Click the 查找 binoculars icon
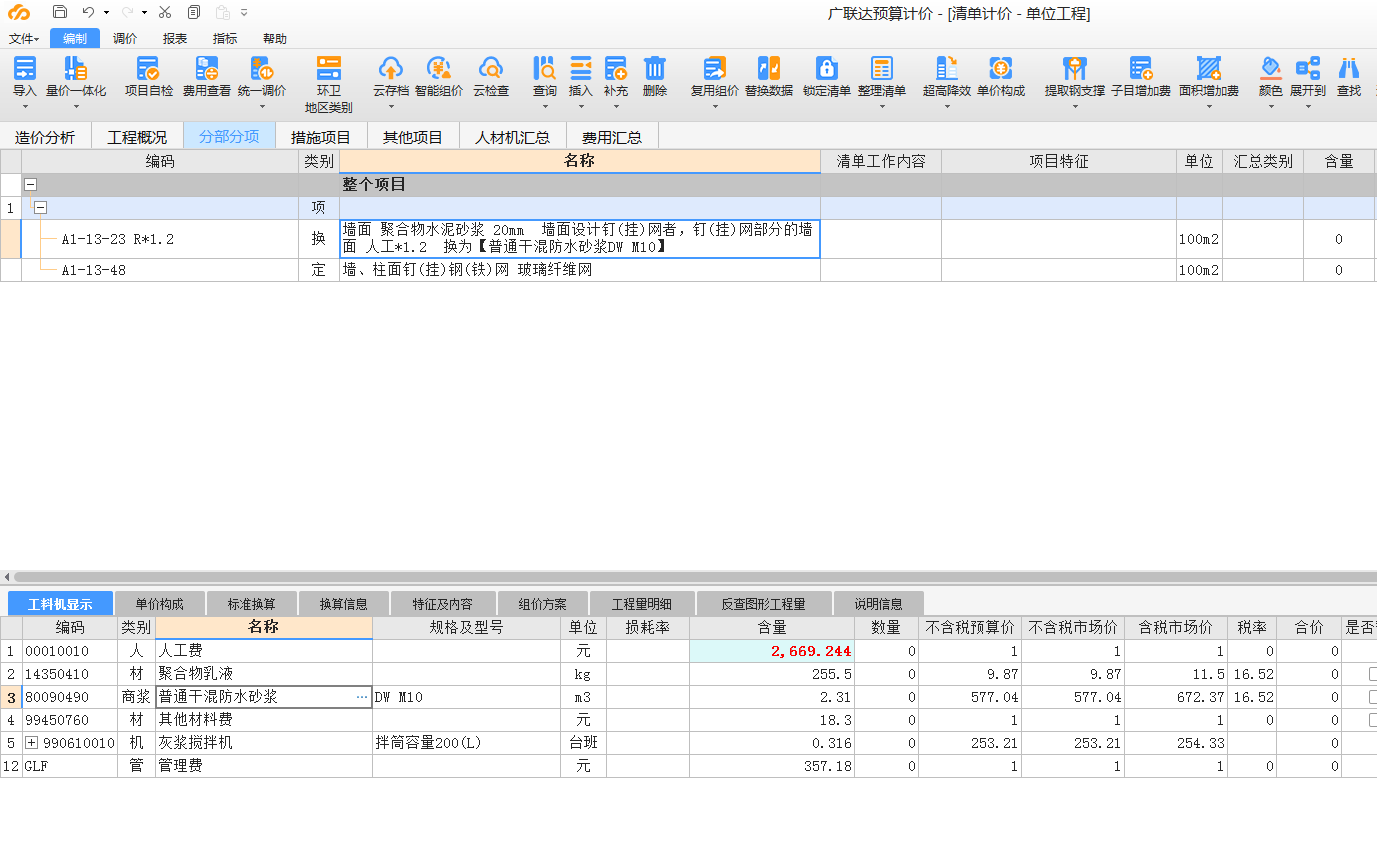 (x=1349, y=69)
